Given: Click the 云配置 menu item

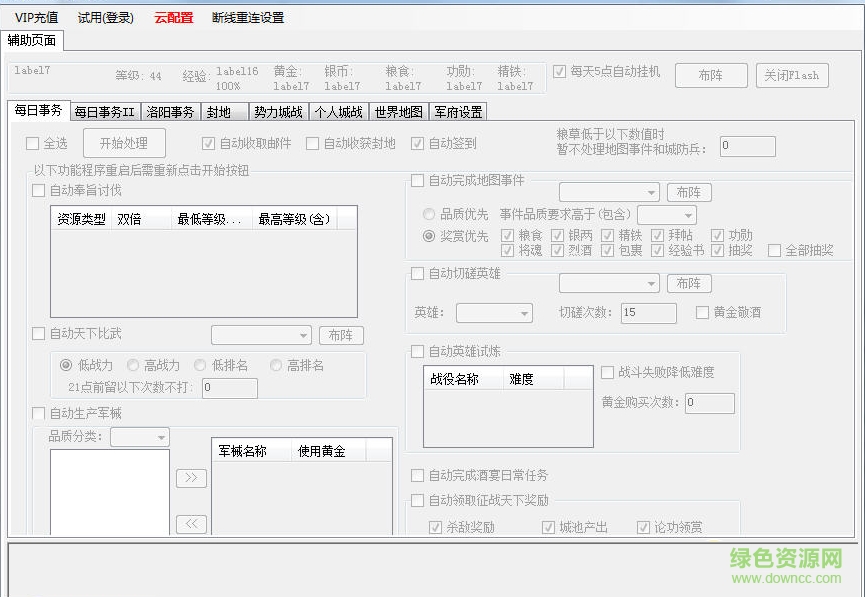Looking at the screenshot, I should click(x=173, y=16).
